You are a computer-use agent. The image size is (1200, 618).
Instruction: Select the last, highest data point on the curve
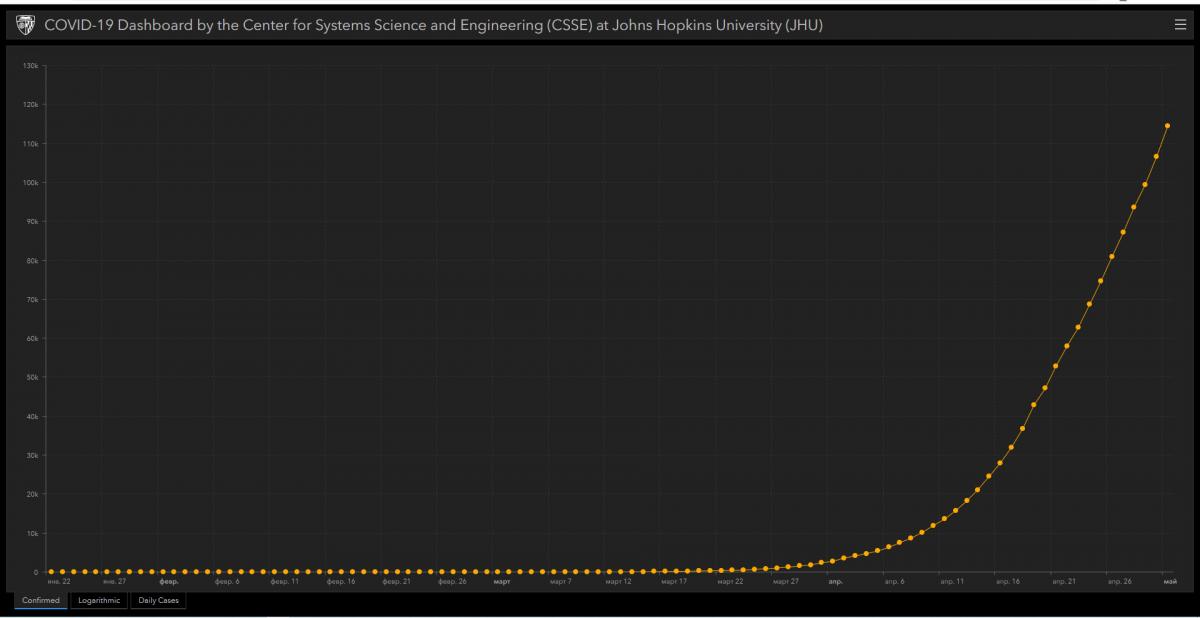coord(1167,126)
